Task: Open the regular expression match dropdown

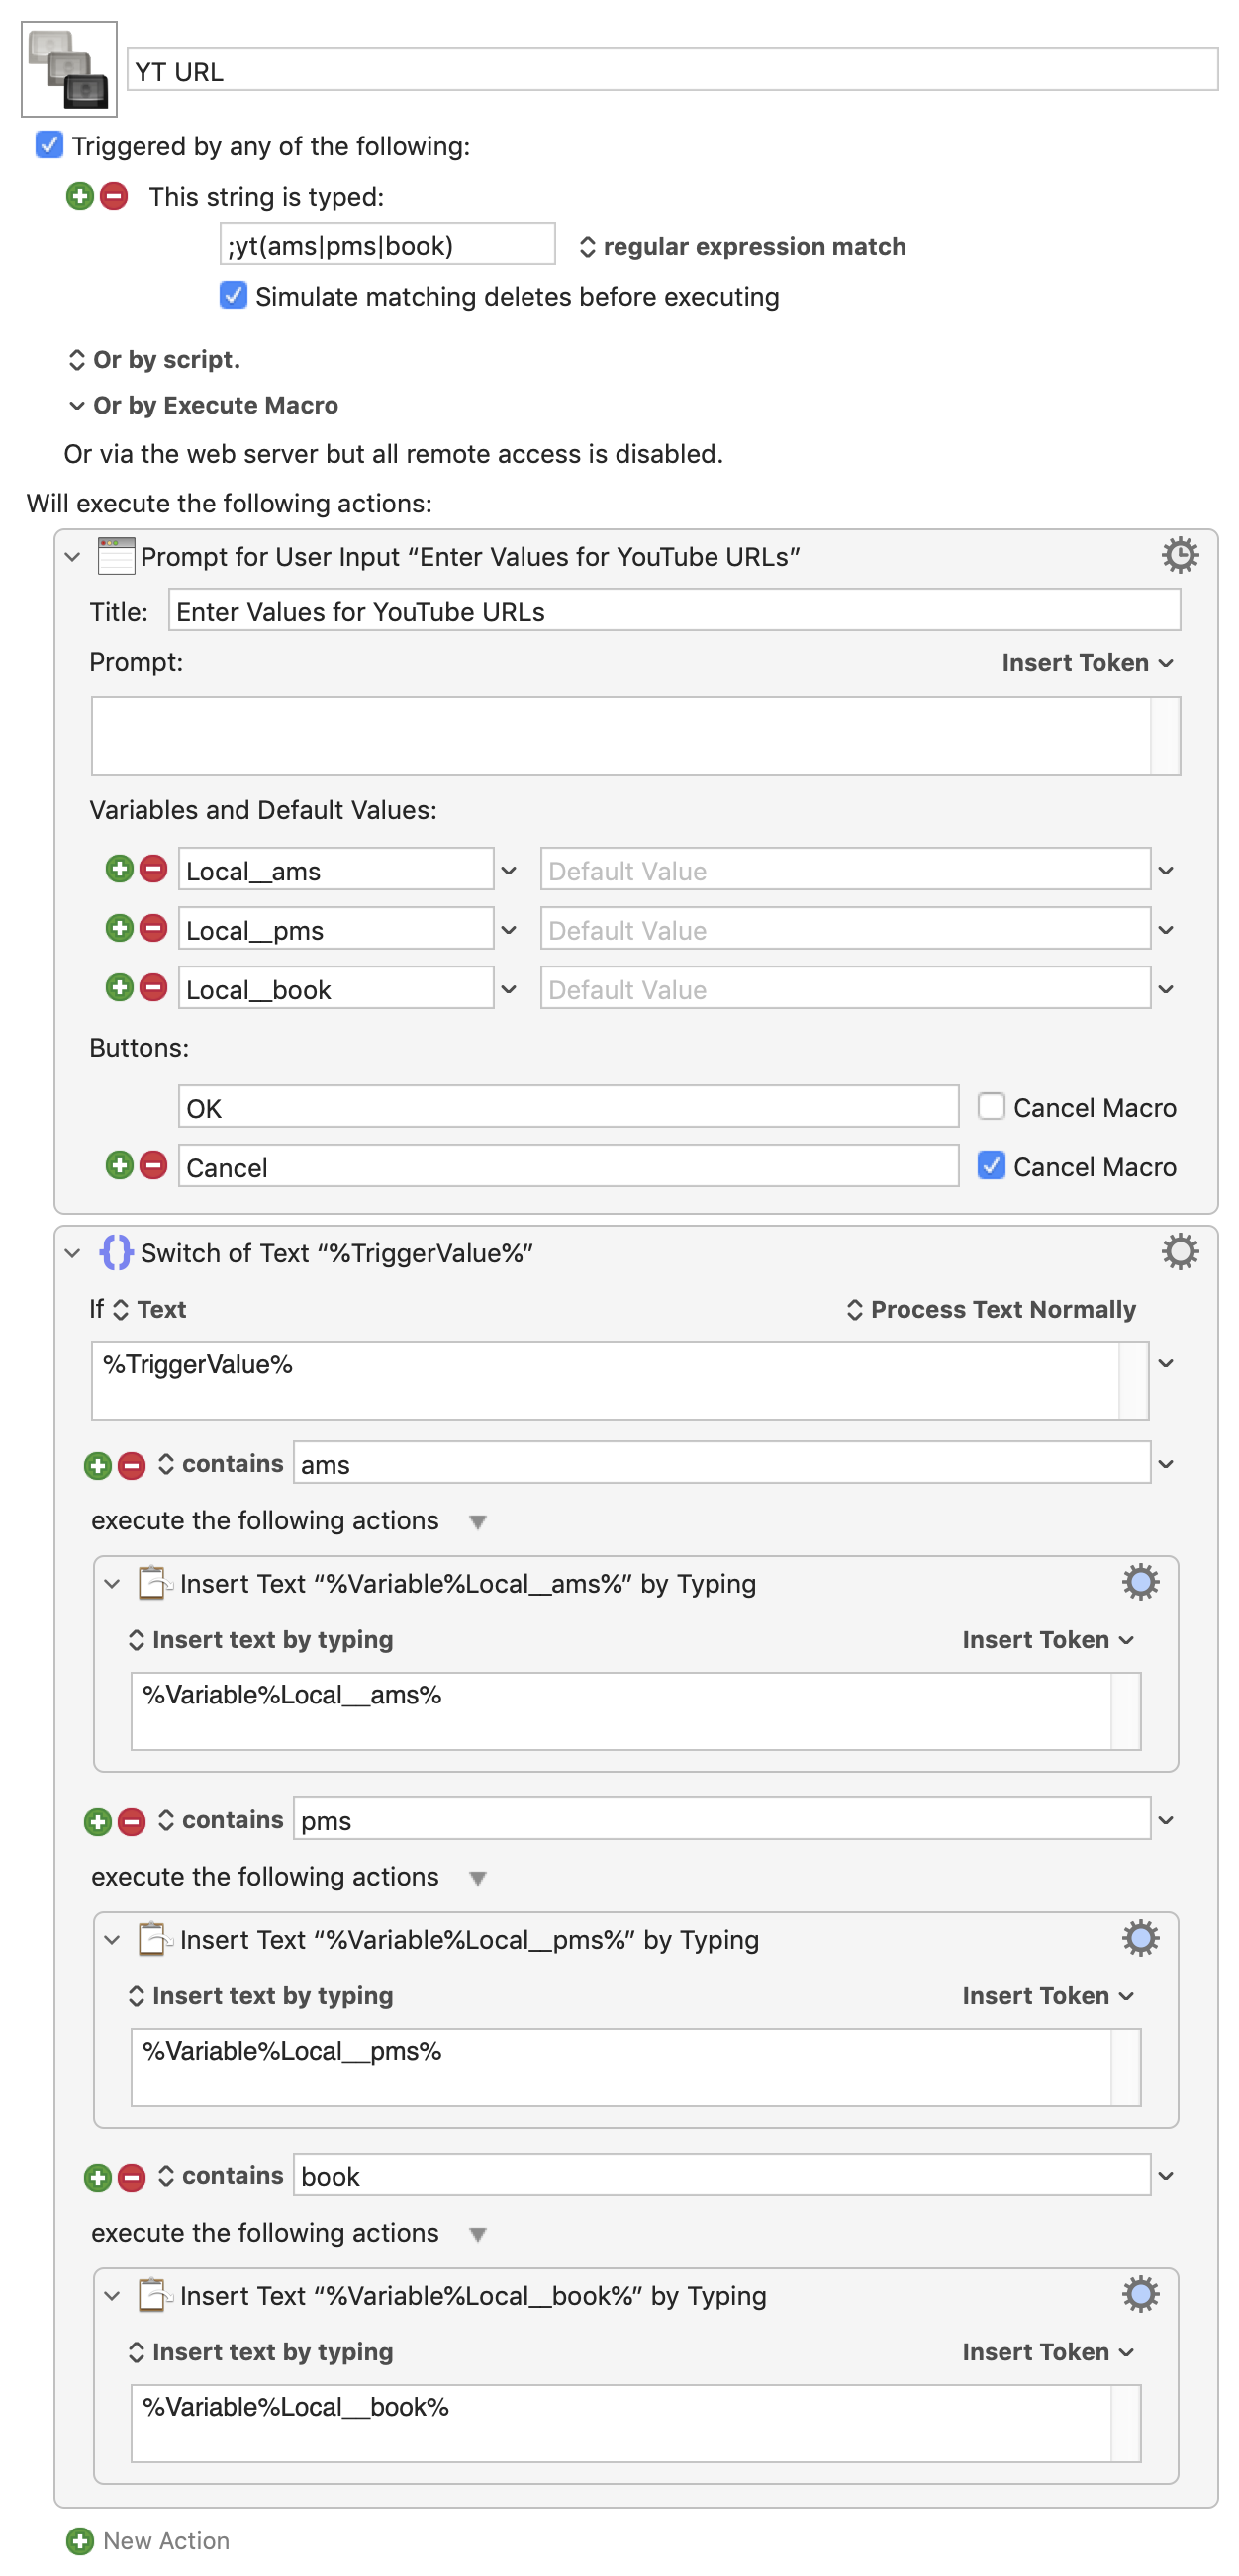Action: [742, 247]
